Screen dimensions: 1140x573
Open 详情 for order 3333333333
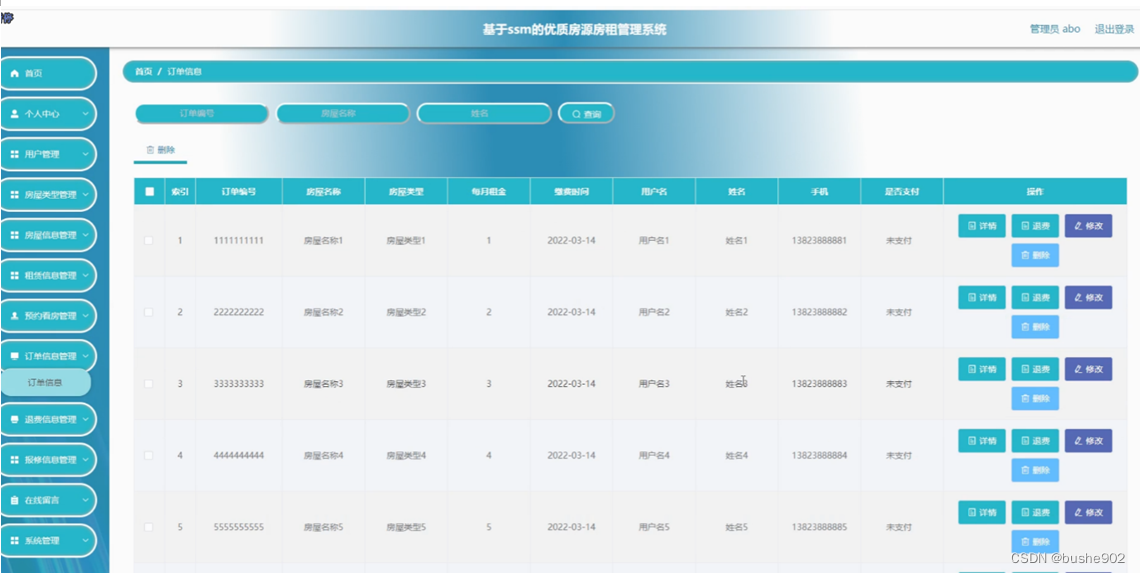pyautogui.click(x=982, y=369)
